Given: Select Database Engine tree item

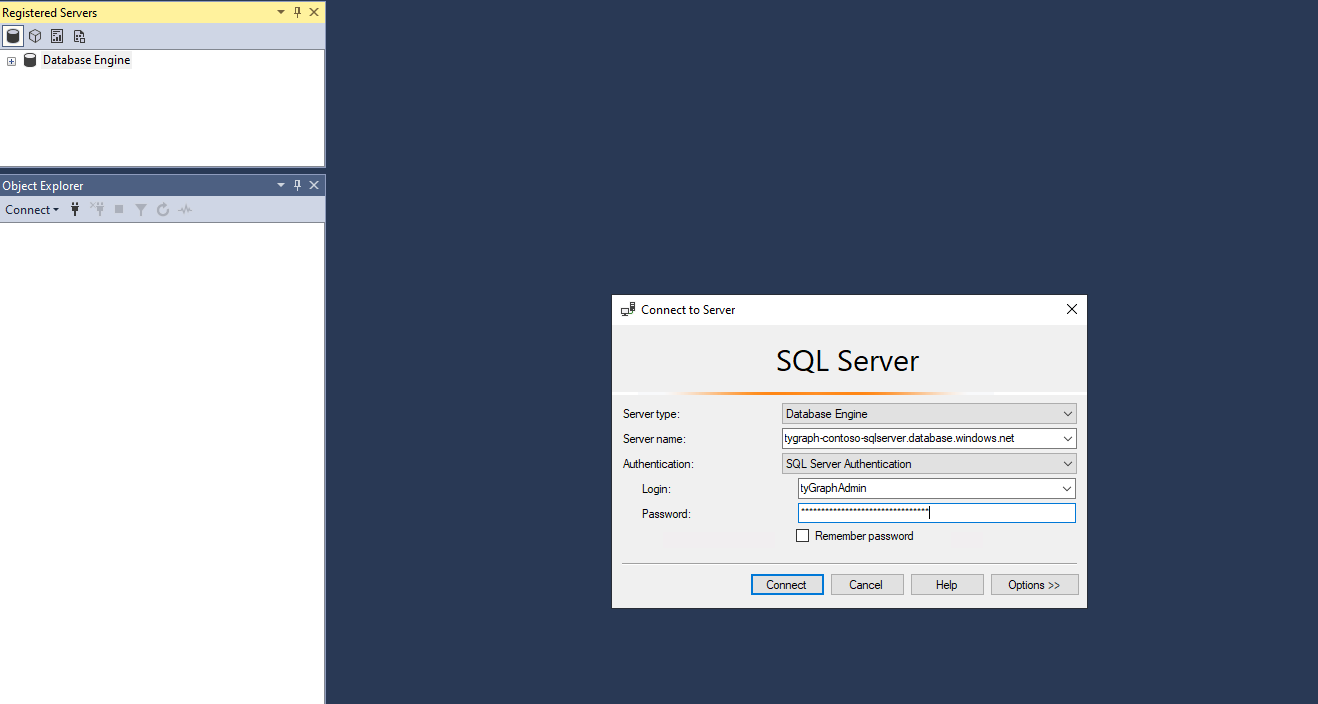Looking at the screenshot, I should (86, 60).
